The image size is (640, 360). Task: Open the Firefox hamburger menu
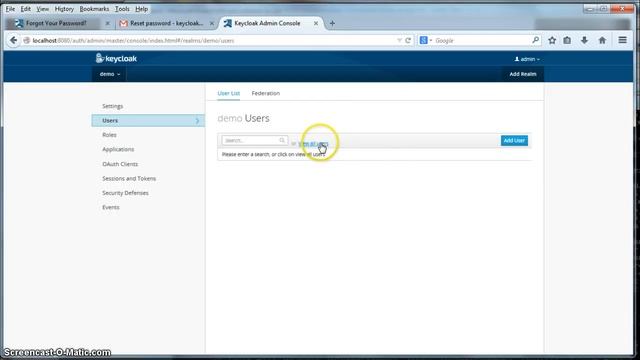(622, 40)
